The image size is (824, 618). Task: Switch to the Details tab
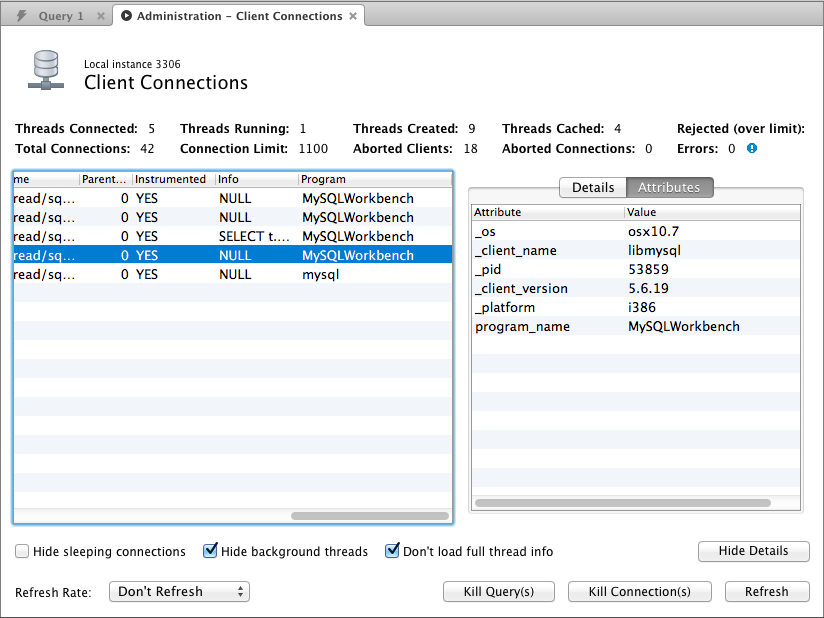(x=592, y=187)
